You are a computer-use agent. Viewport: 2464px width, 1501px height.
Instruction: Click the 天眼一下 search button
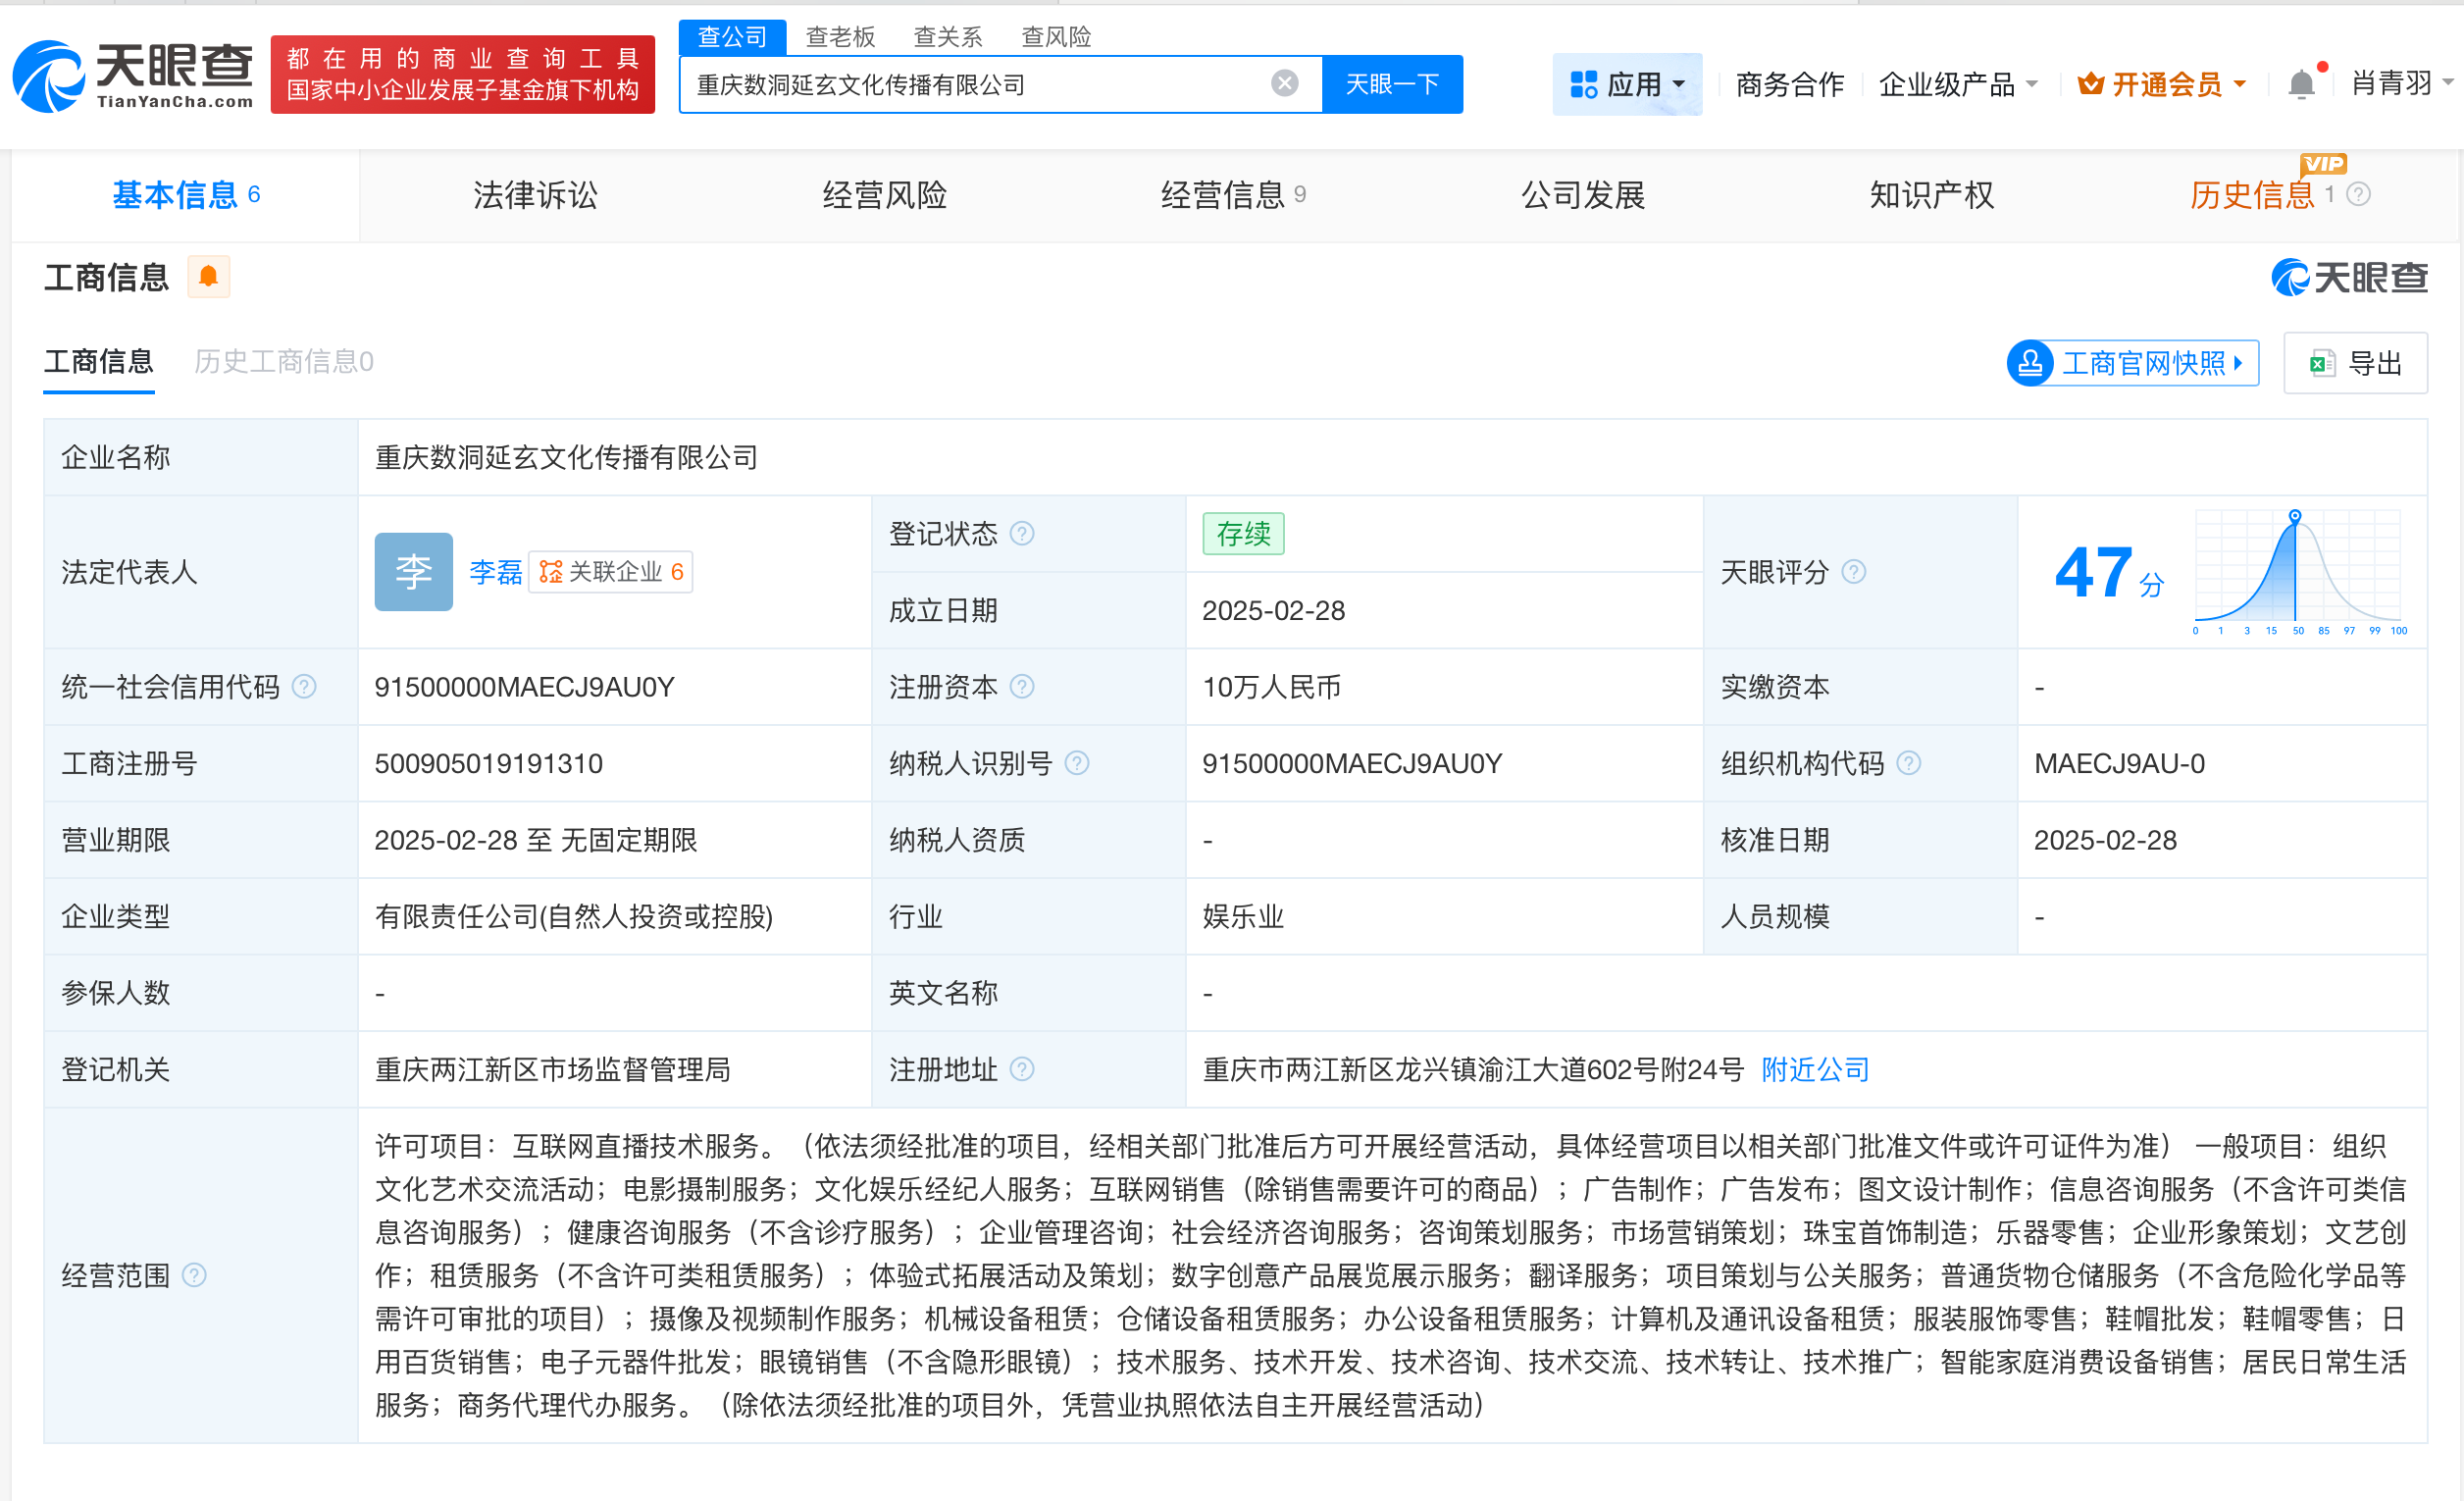(1392, 83)
